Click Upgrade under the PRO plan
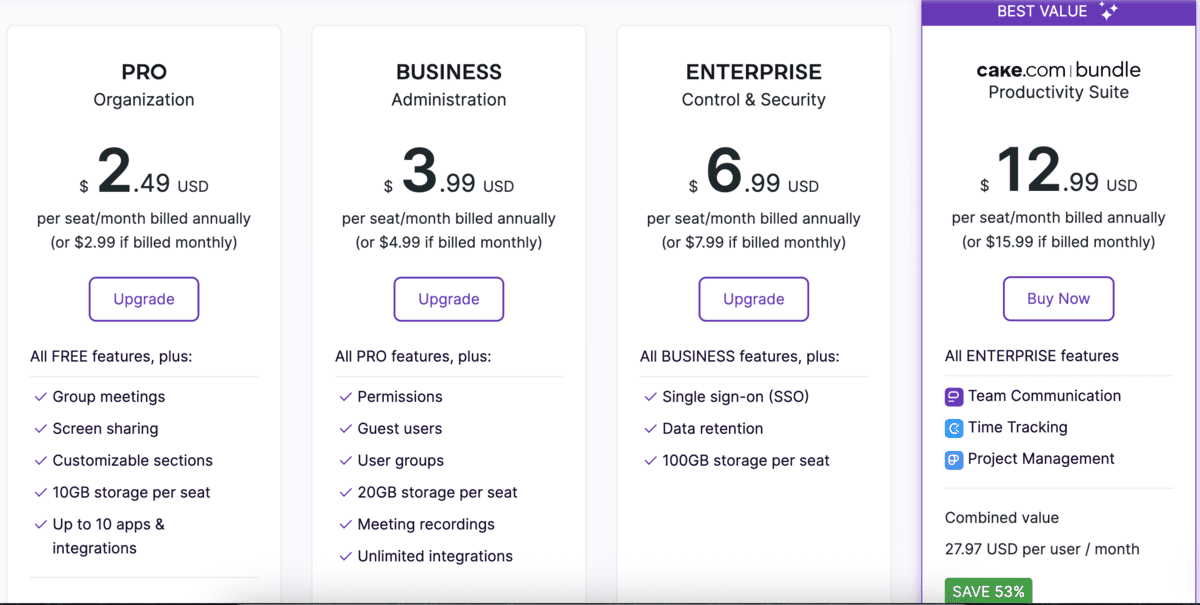The height and width of the screenshot is (605, 1200). click(x=143, y=299)
